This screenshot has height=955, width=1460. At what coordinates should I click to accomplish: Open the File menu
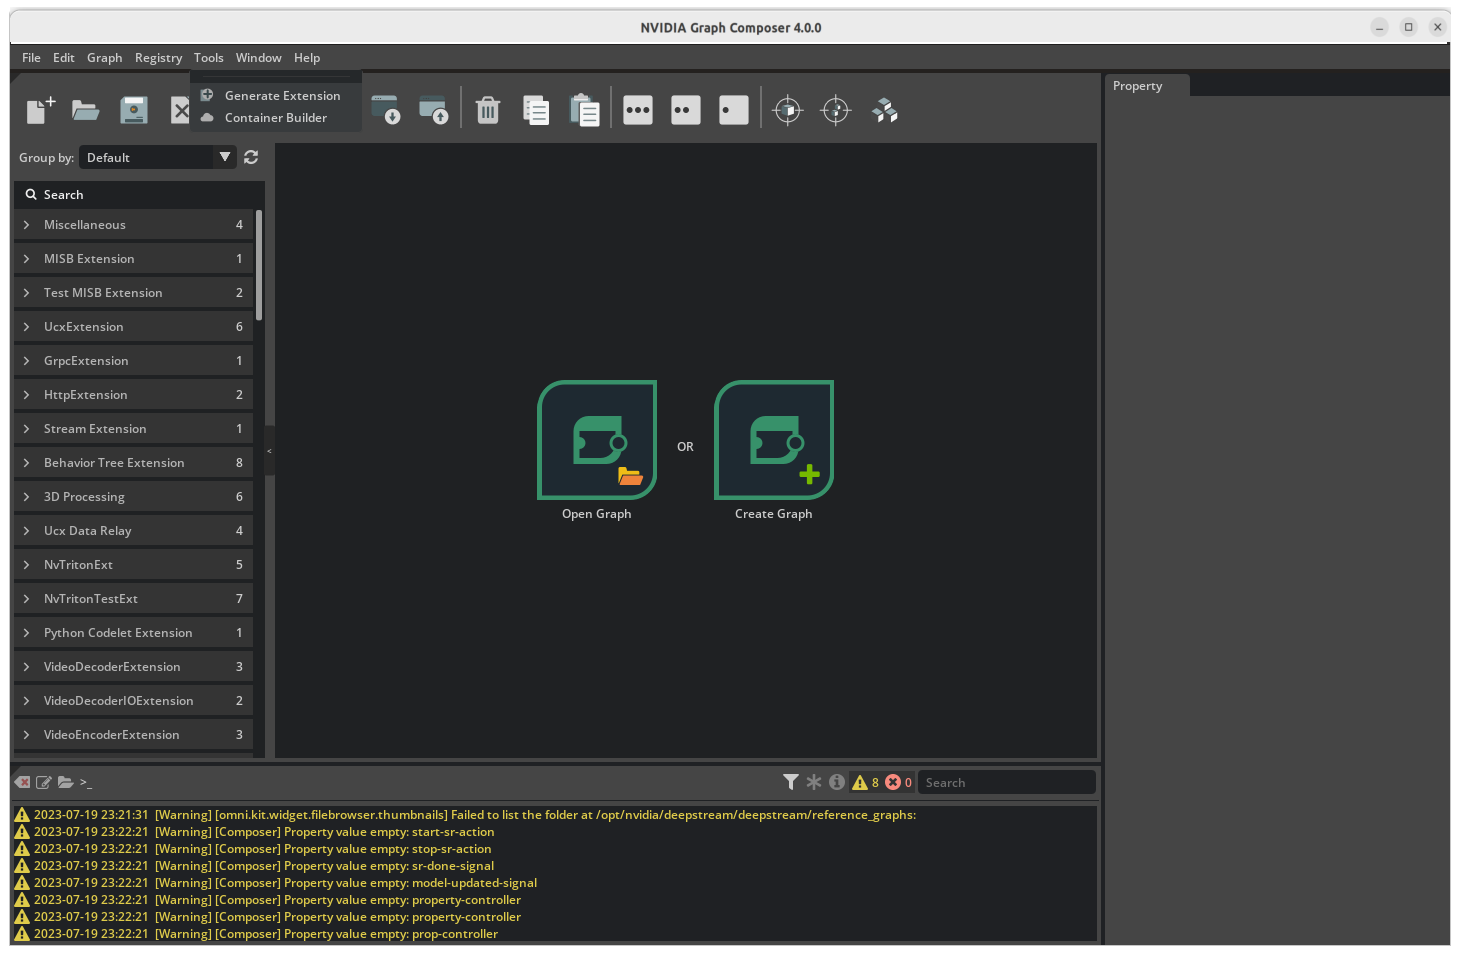pos(32,58)
